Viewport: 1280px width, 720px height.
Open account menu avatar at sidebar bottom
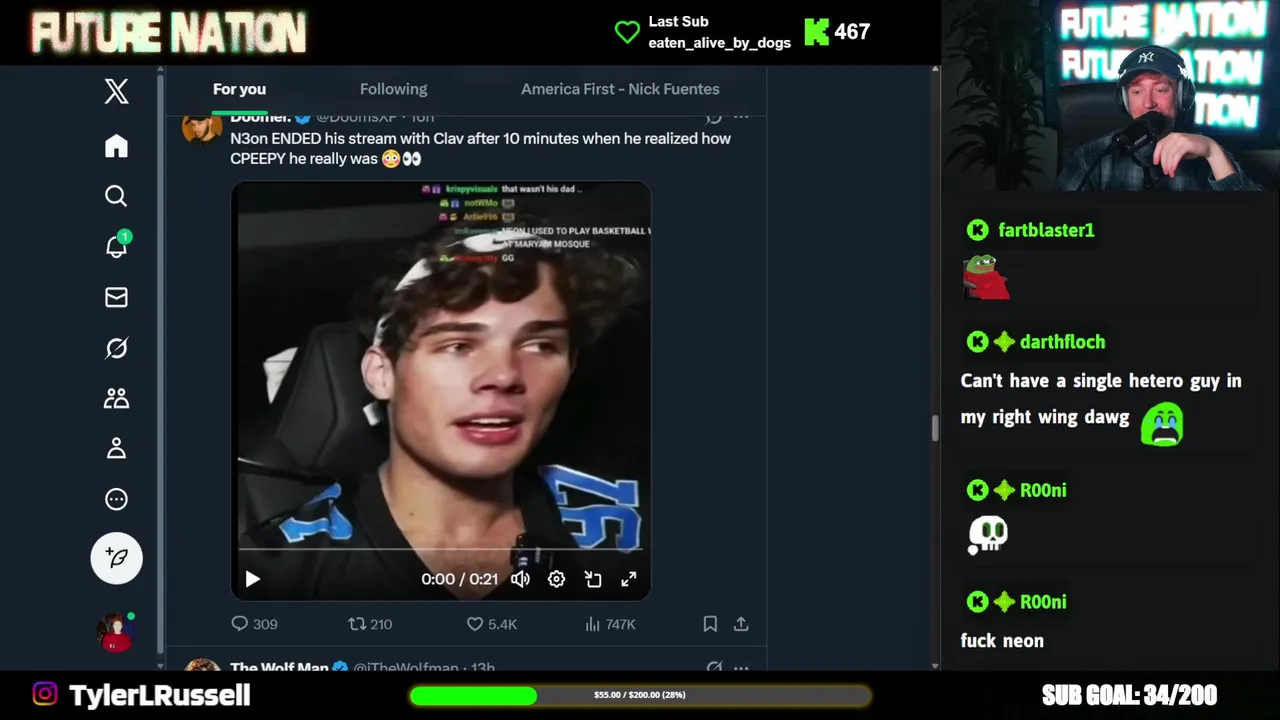click(114, 633)
